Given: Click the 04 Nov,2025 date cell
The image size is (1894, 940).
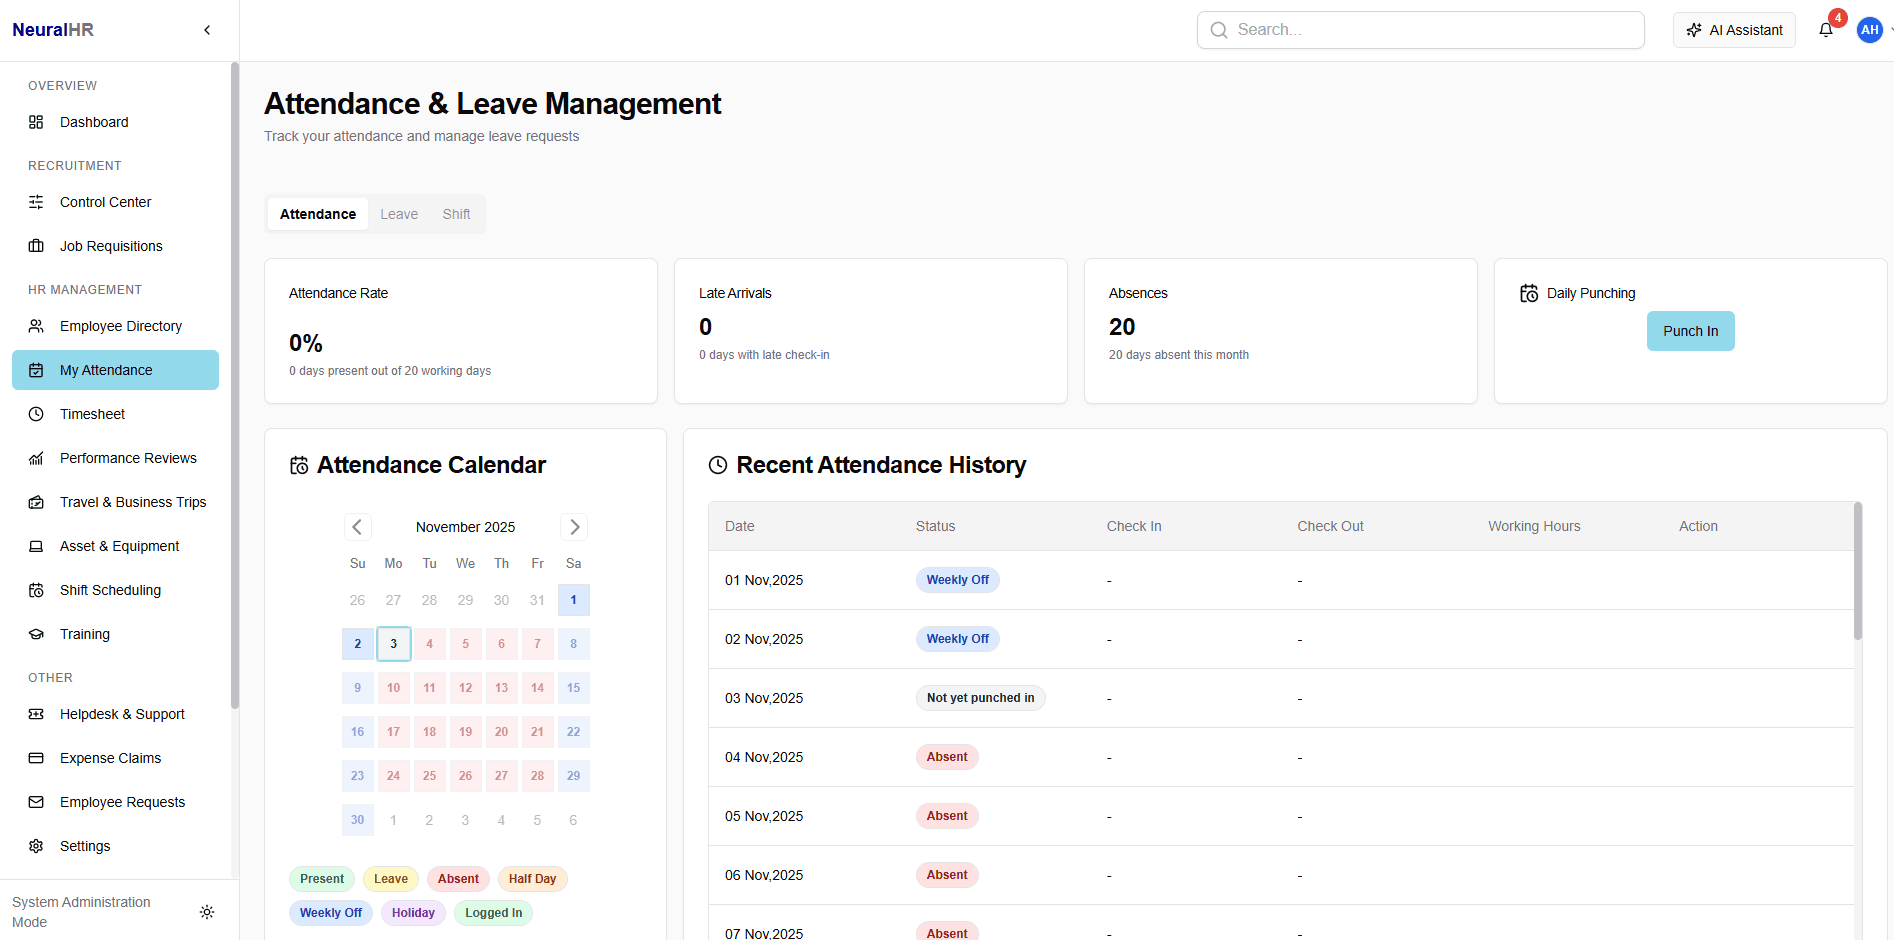Looking at the screenshot, I should point(764,757).
